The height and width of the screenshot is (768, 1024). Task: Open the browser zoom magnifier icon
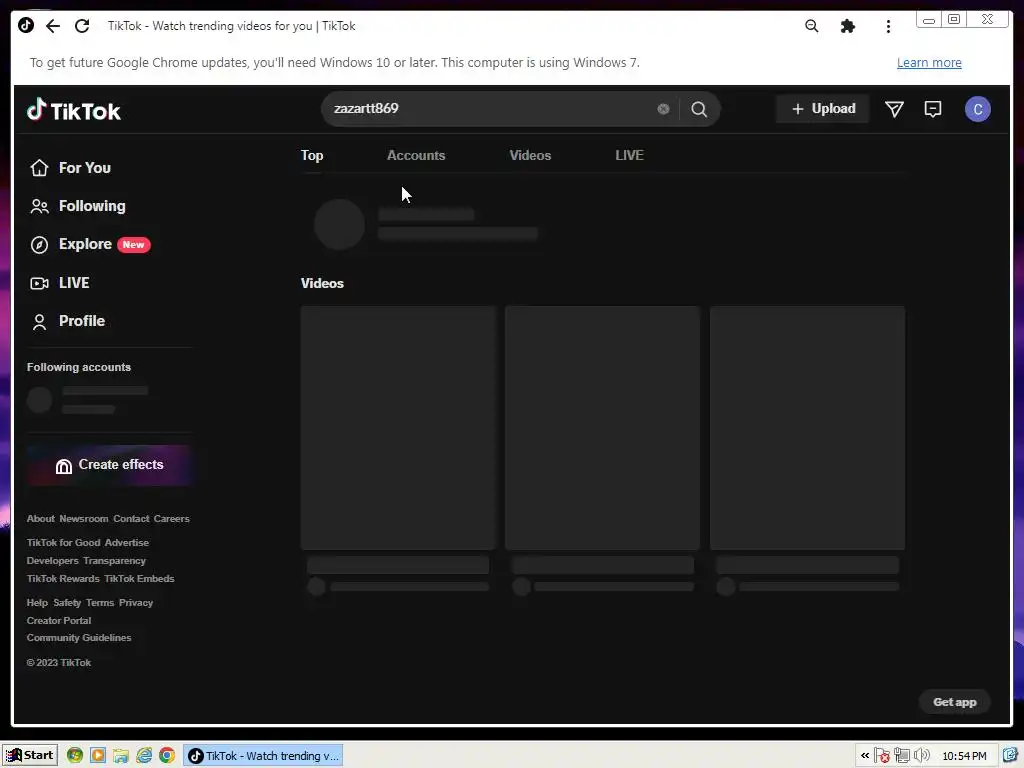pyautogui.click(x=811, y=26)
